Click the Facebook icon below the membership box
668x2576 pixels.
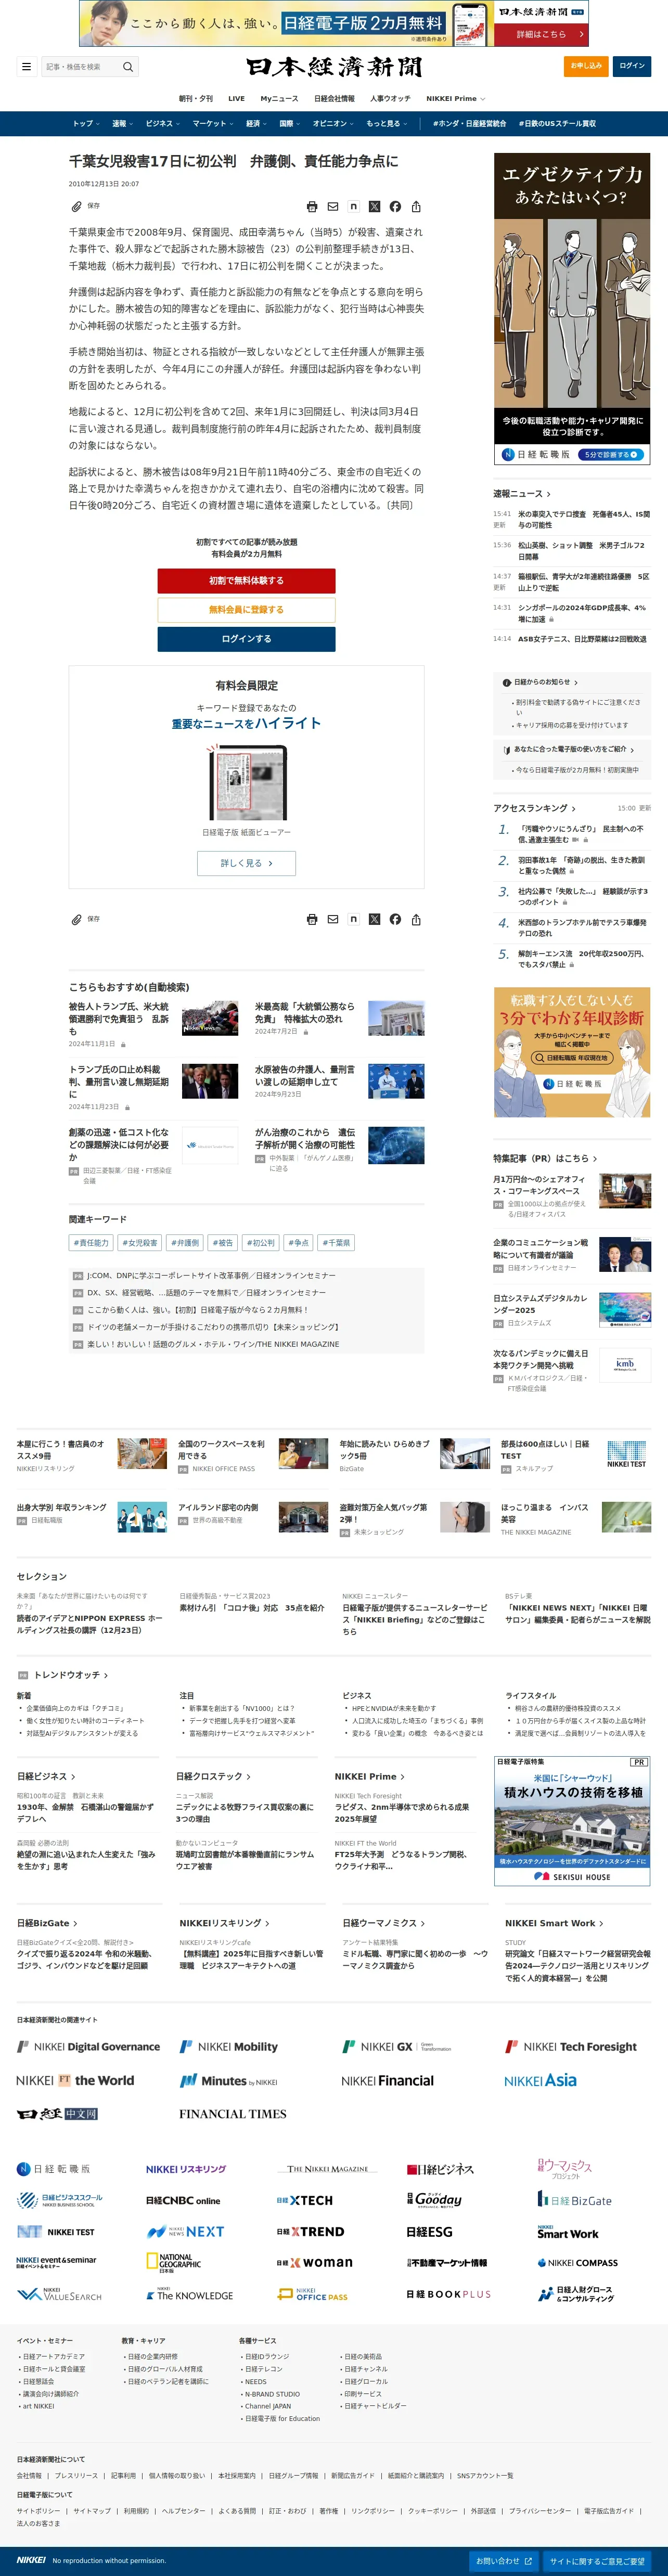click(395, 919)
